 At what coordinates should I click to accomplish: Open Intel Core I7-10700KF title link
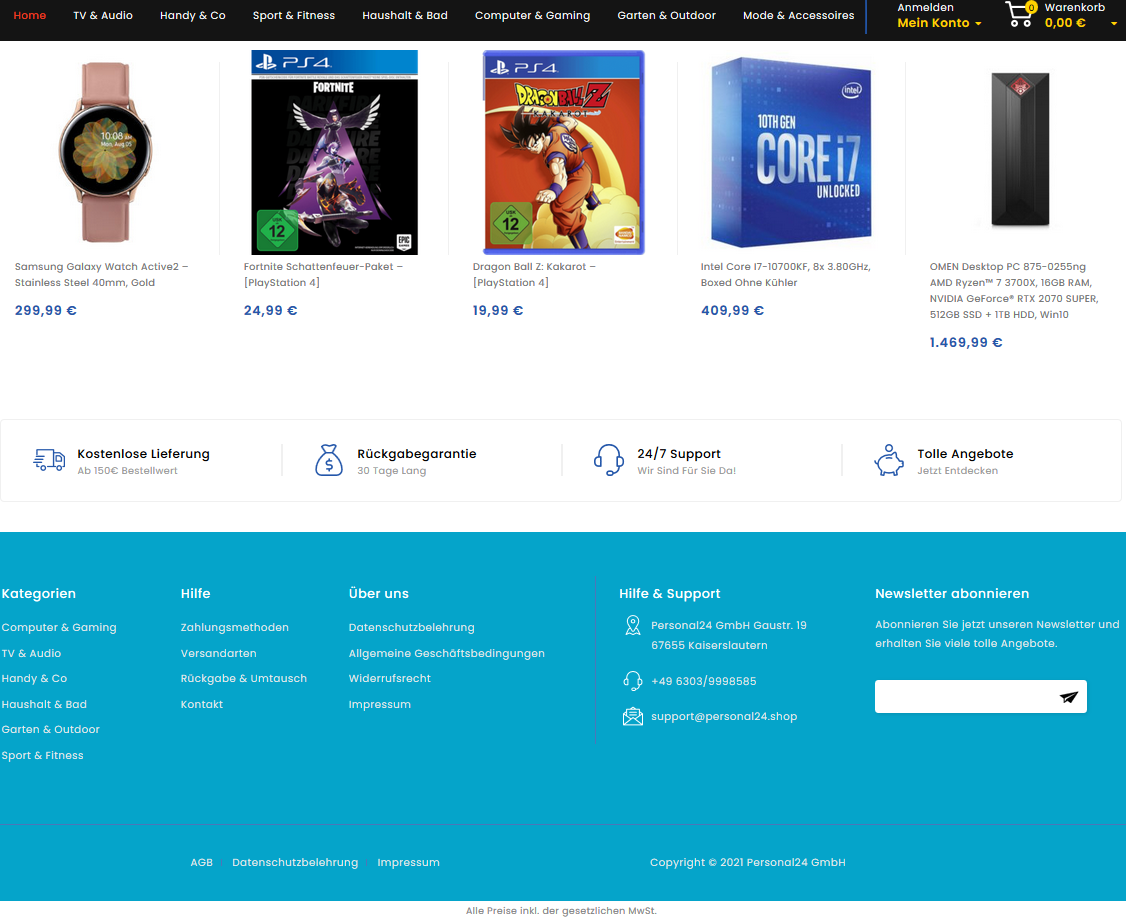[x=786, y=274]
